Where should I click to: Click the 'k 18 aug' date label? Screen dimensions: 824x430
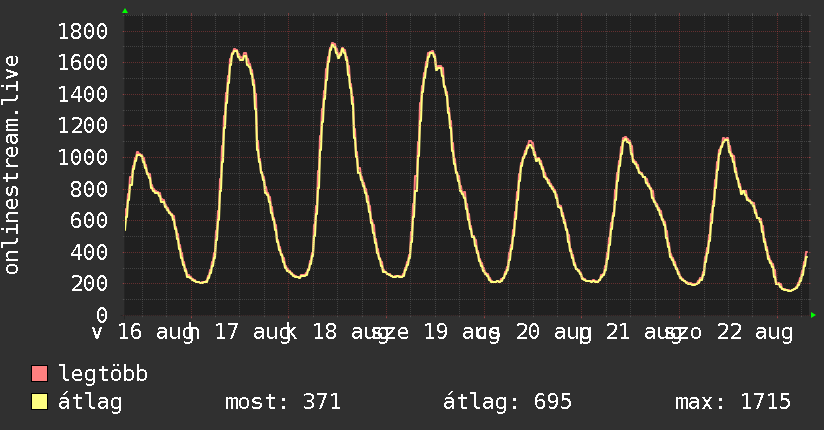338,332
